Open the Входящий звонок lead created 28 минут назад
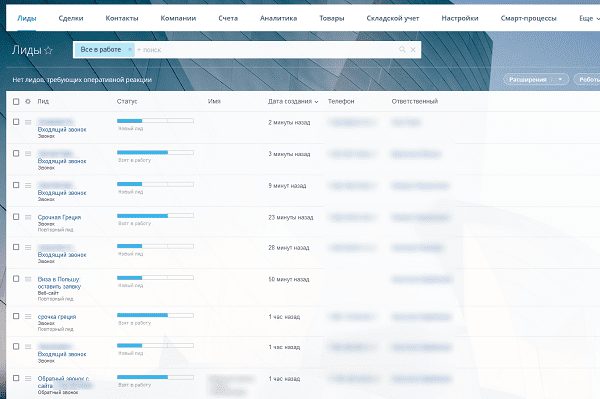The height and width of the screenshot is (399, 600). click(62, 255)
